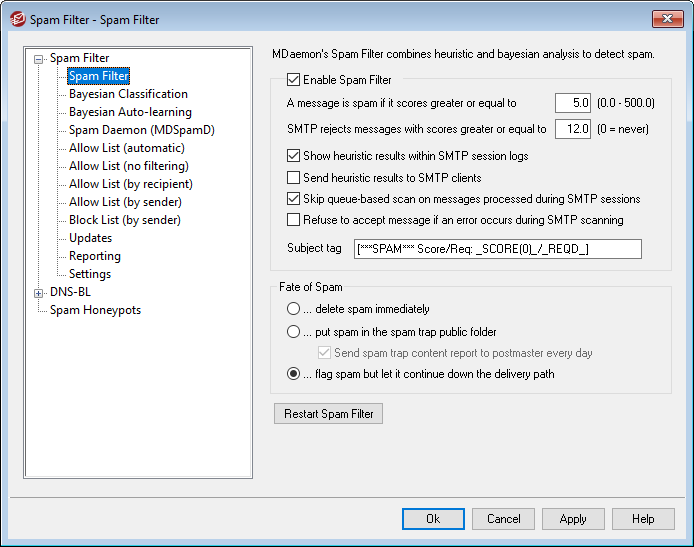
Task: Choose put spam in spam trap folder
Action: click(x=293, y=331)
